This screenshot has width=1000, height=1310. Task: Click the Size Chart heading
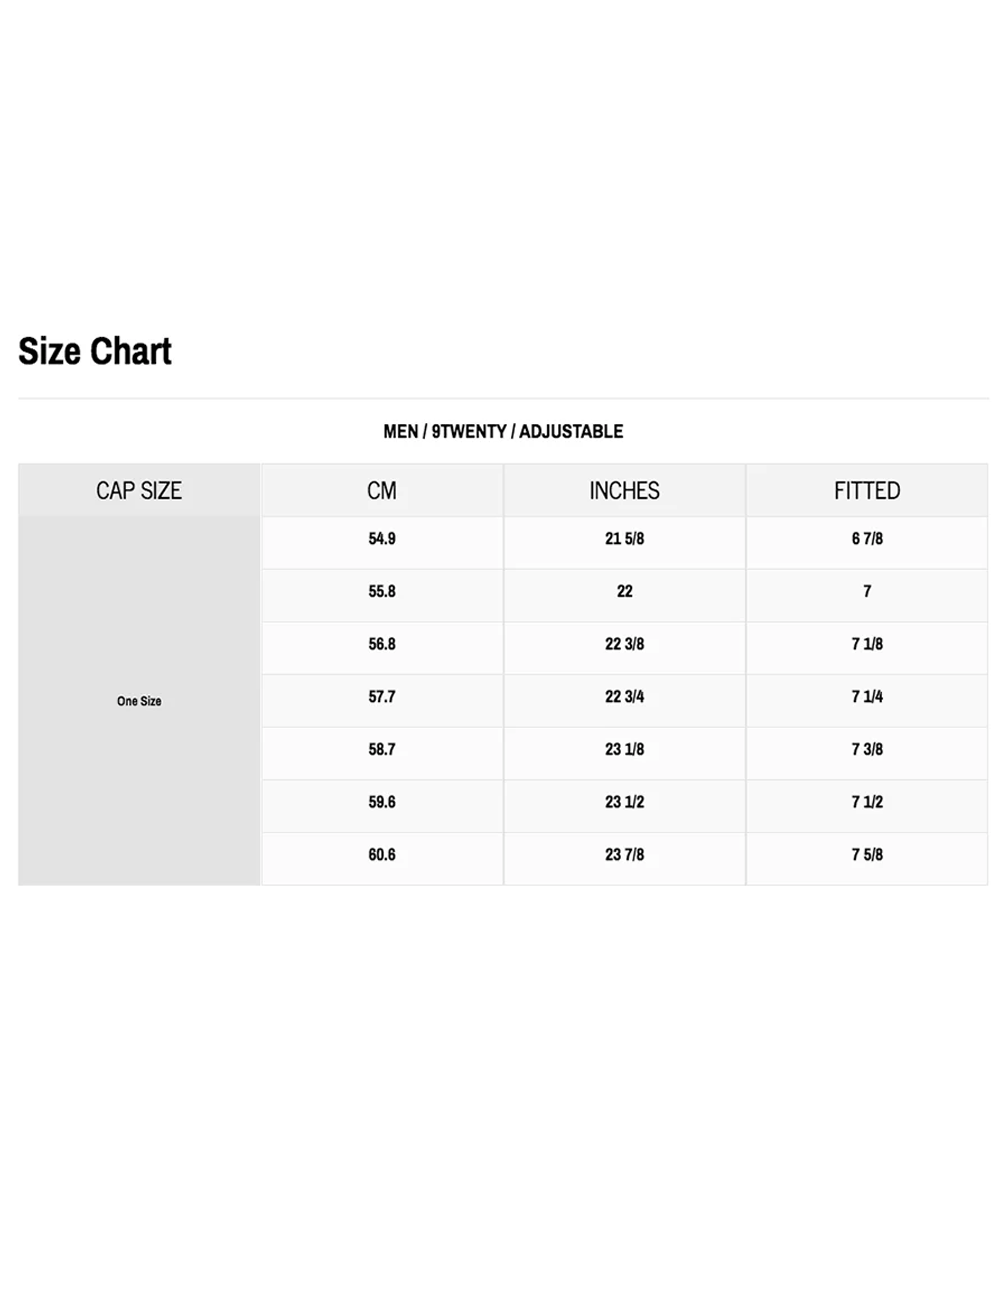(95, 352)
